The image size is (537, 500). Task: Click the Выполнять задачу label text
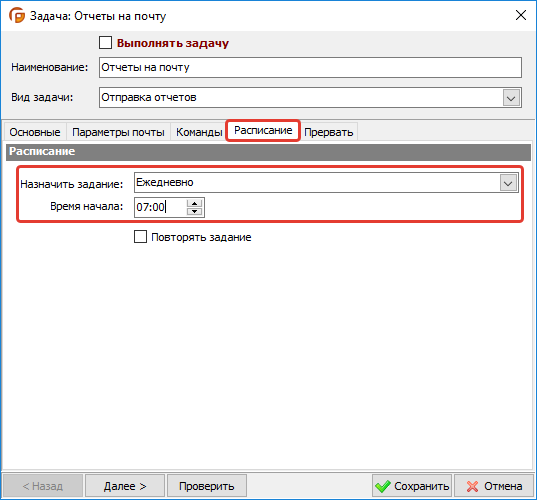pos(173,43)
